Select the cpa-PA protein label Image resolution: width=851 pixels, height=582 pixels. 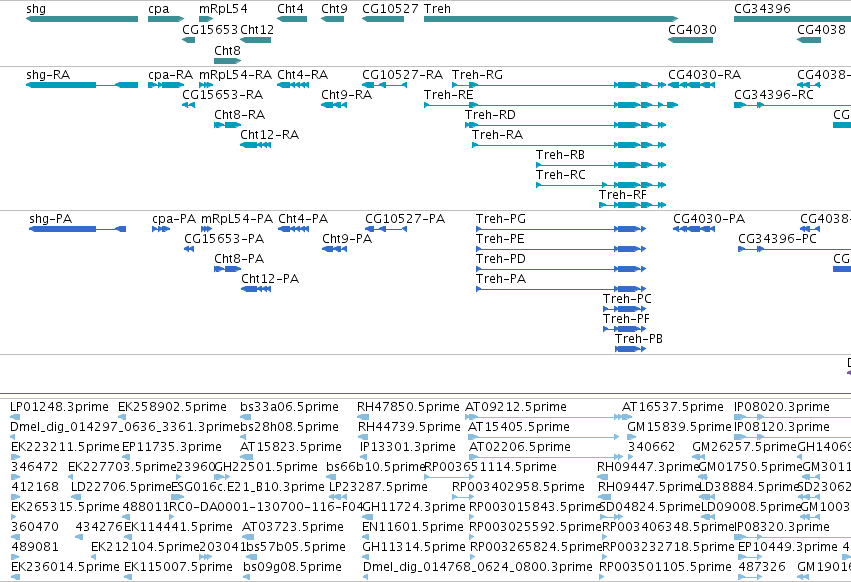pyautogui.click(x=174, y=219)
